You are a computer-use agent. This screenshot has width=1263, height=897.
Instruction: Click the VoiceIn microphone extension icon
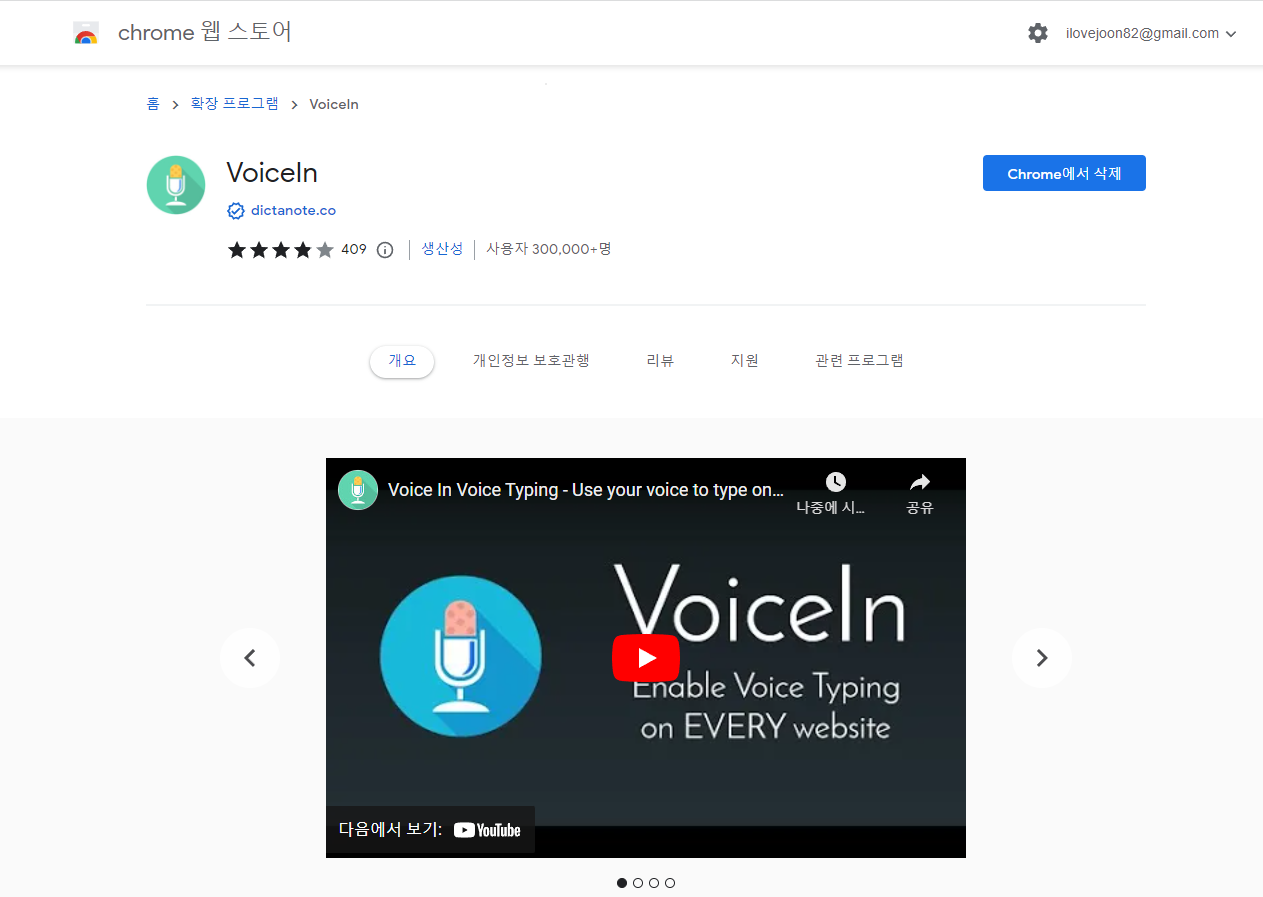pyautogui.click(x=176, y=185)
